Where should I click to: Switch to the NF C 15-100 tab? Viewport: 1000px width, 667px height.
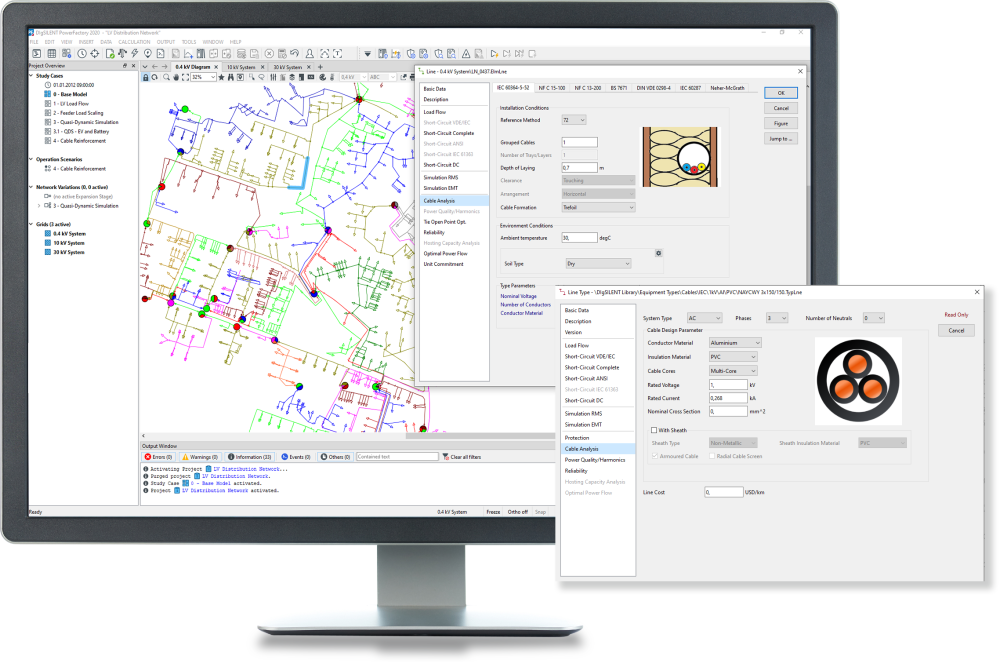[x=552, y=88]
